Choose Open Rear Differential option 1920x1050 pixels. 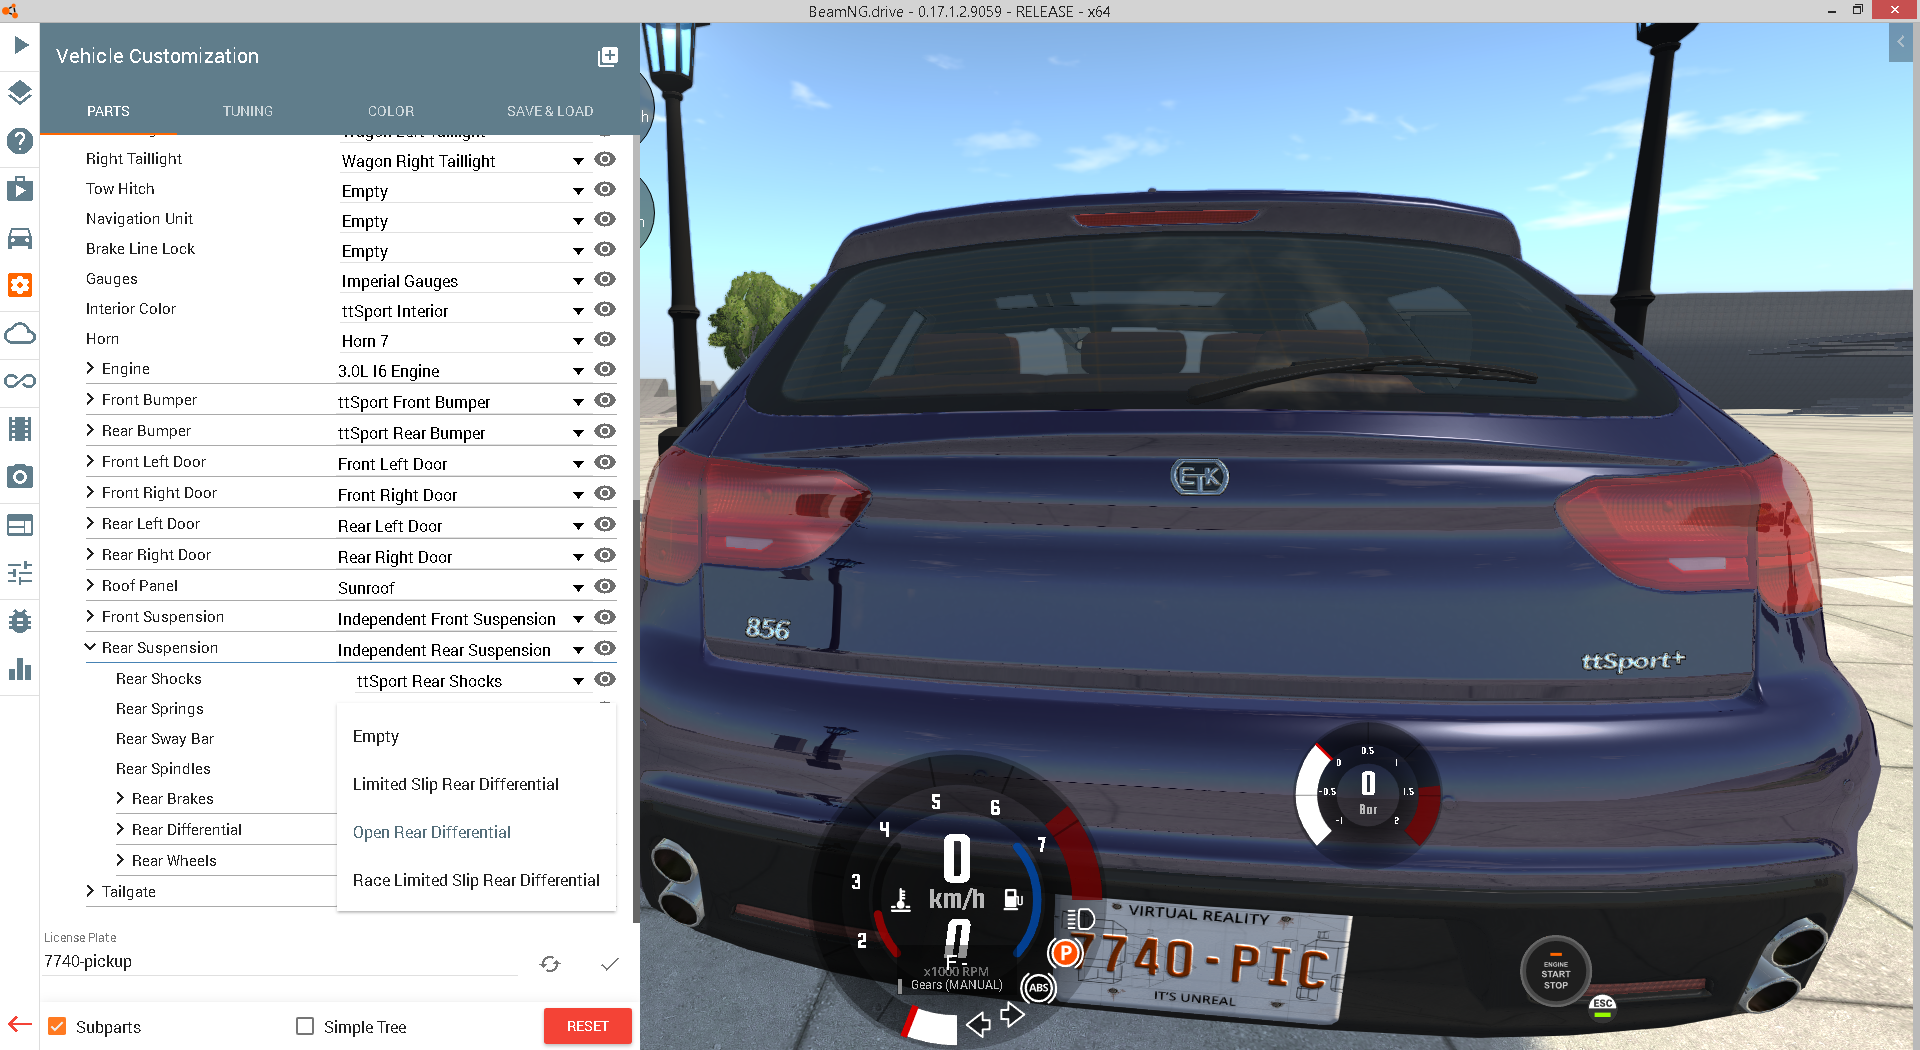coord(476,832)
